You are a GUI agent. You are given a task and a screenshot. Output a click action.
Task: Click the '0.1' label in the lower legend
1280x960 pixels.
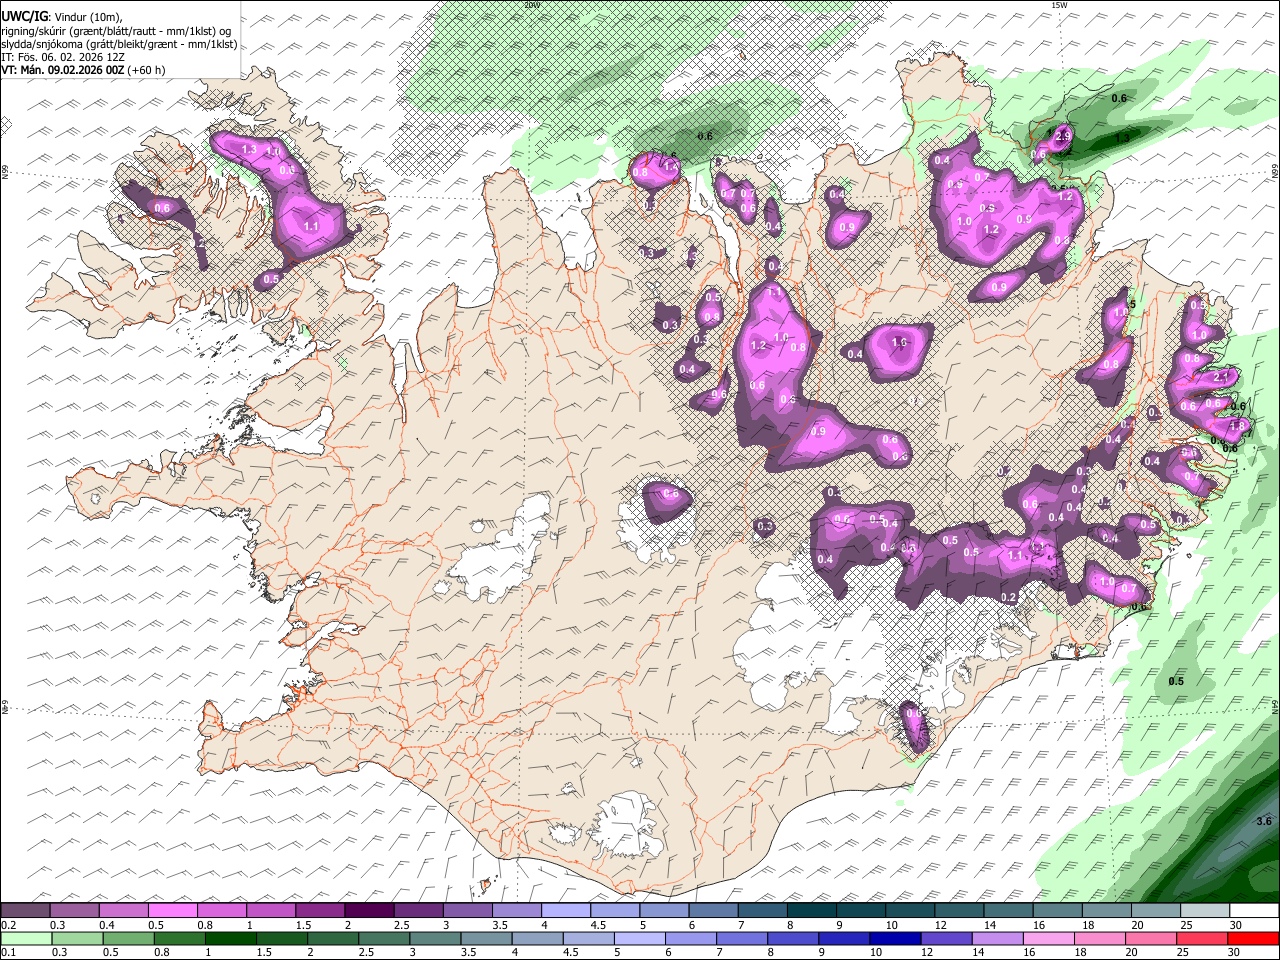(x=8, y=953)
